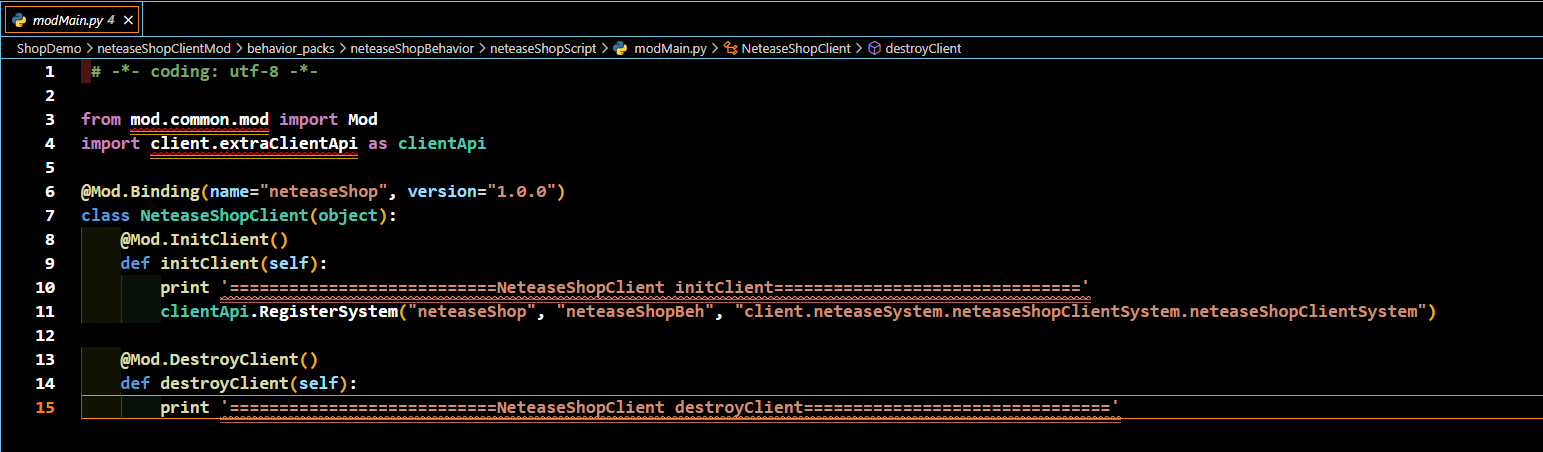
Task: Click Python icon beside modMain.py breadcrumb
Action: click(x=620, y=48)
